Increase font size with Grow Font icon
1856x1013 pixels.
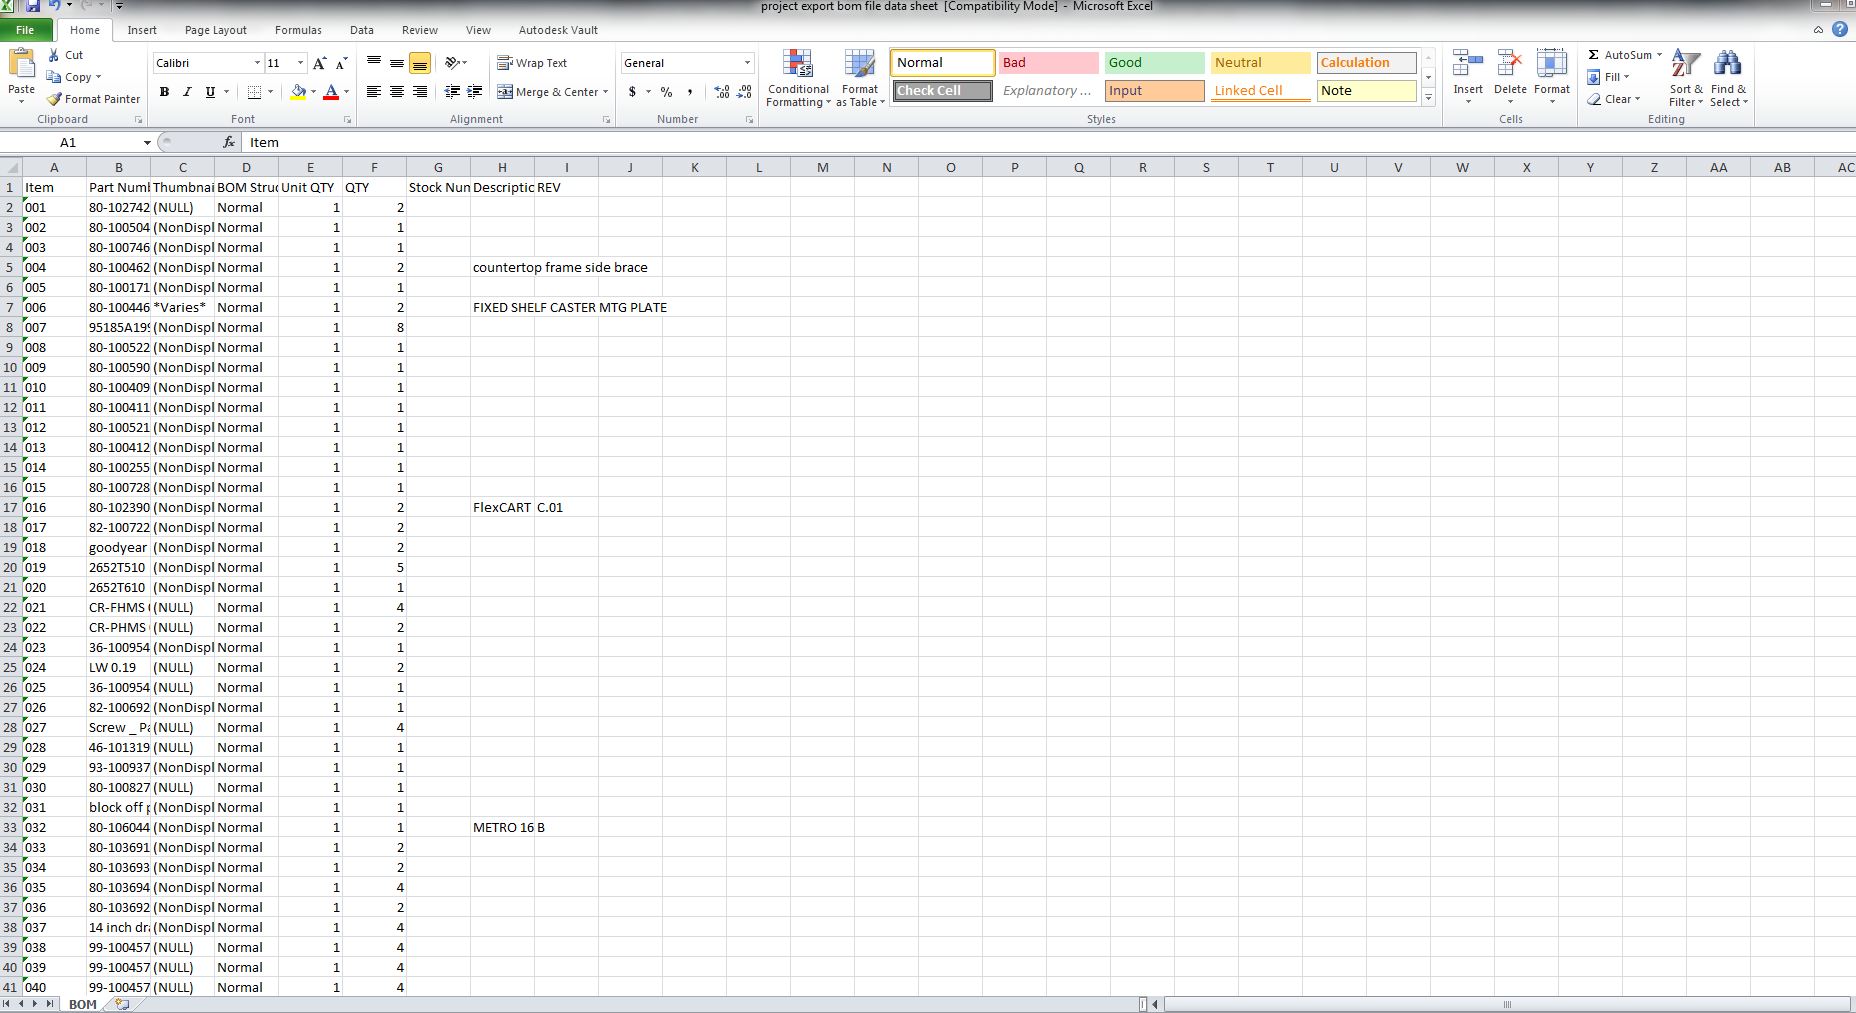pos(320,63)
